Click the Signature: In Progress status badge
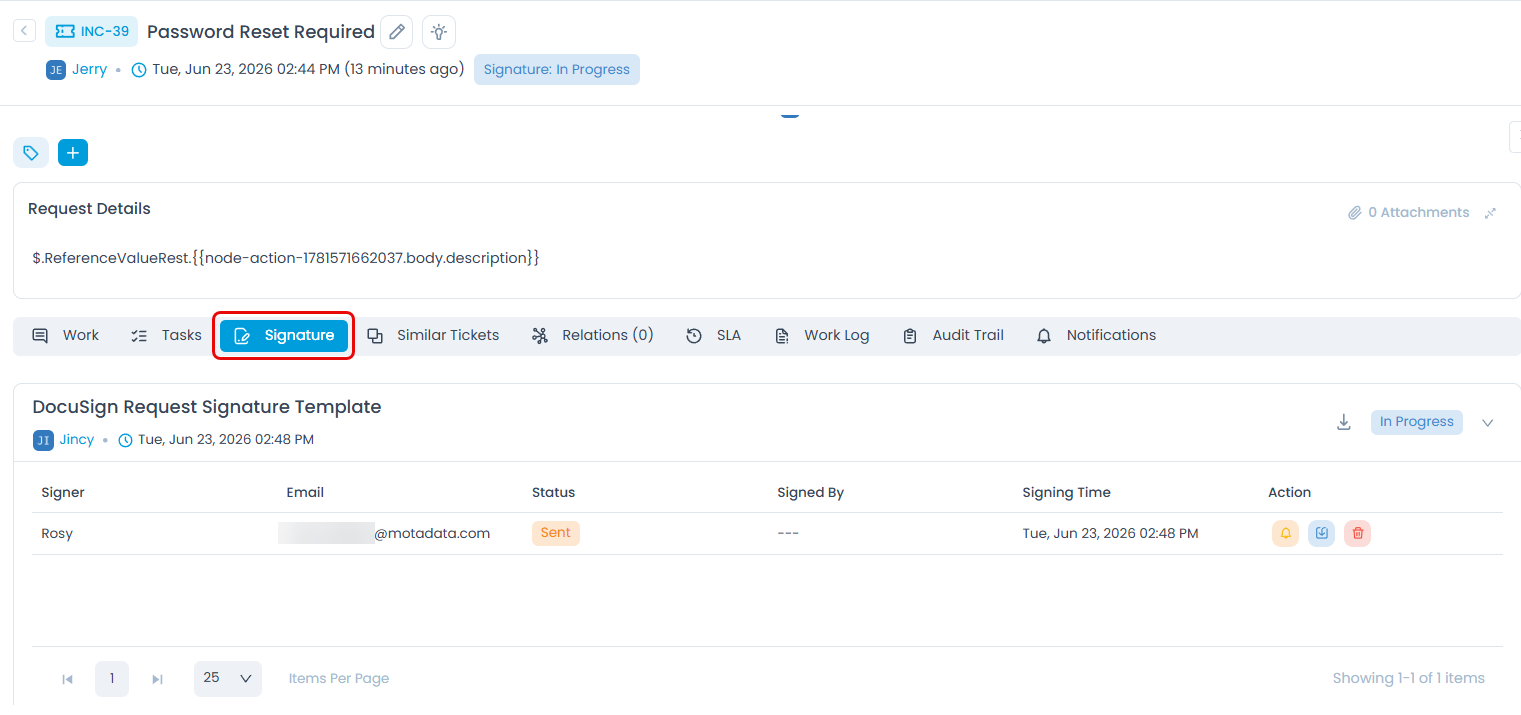1521x715 pixels. 557,70
